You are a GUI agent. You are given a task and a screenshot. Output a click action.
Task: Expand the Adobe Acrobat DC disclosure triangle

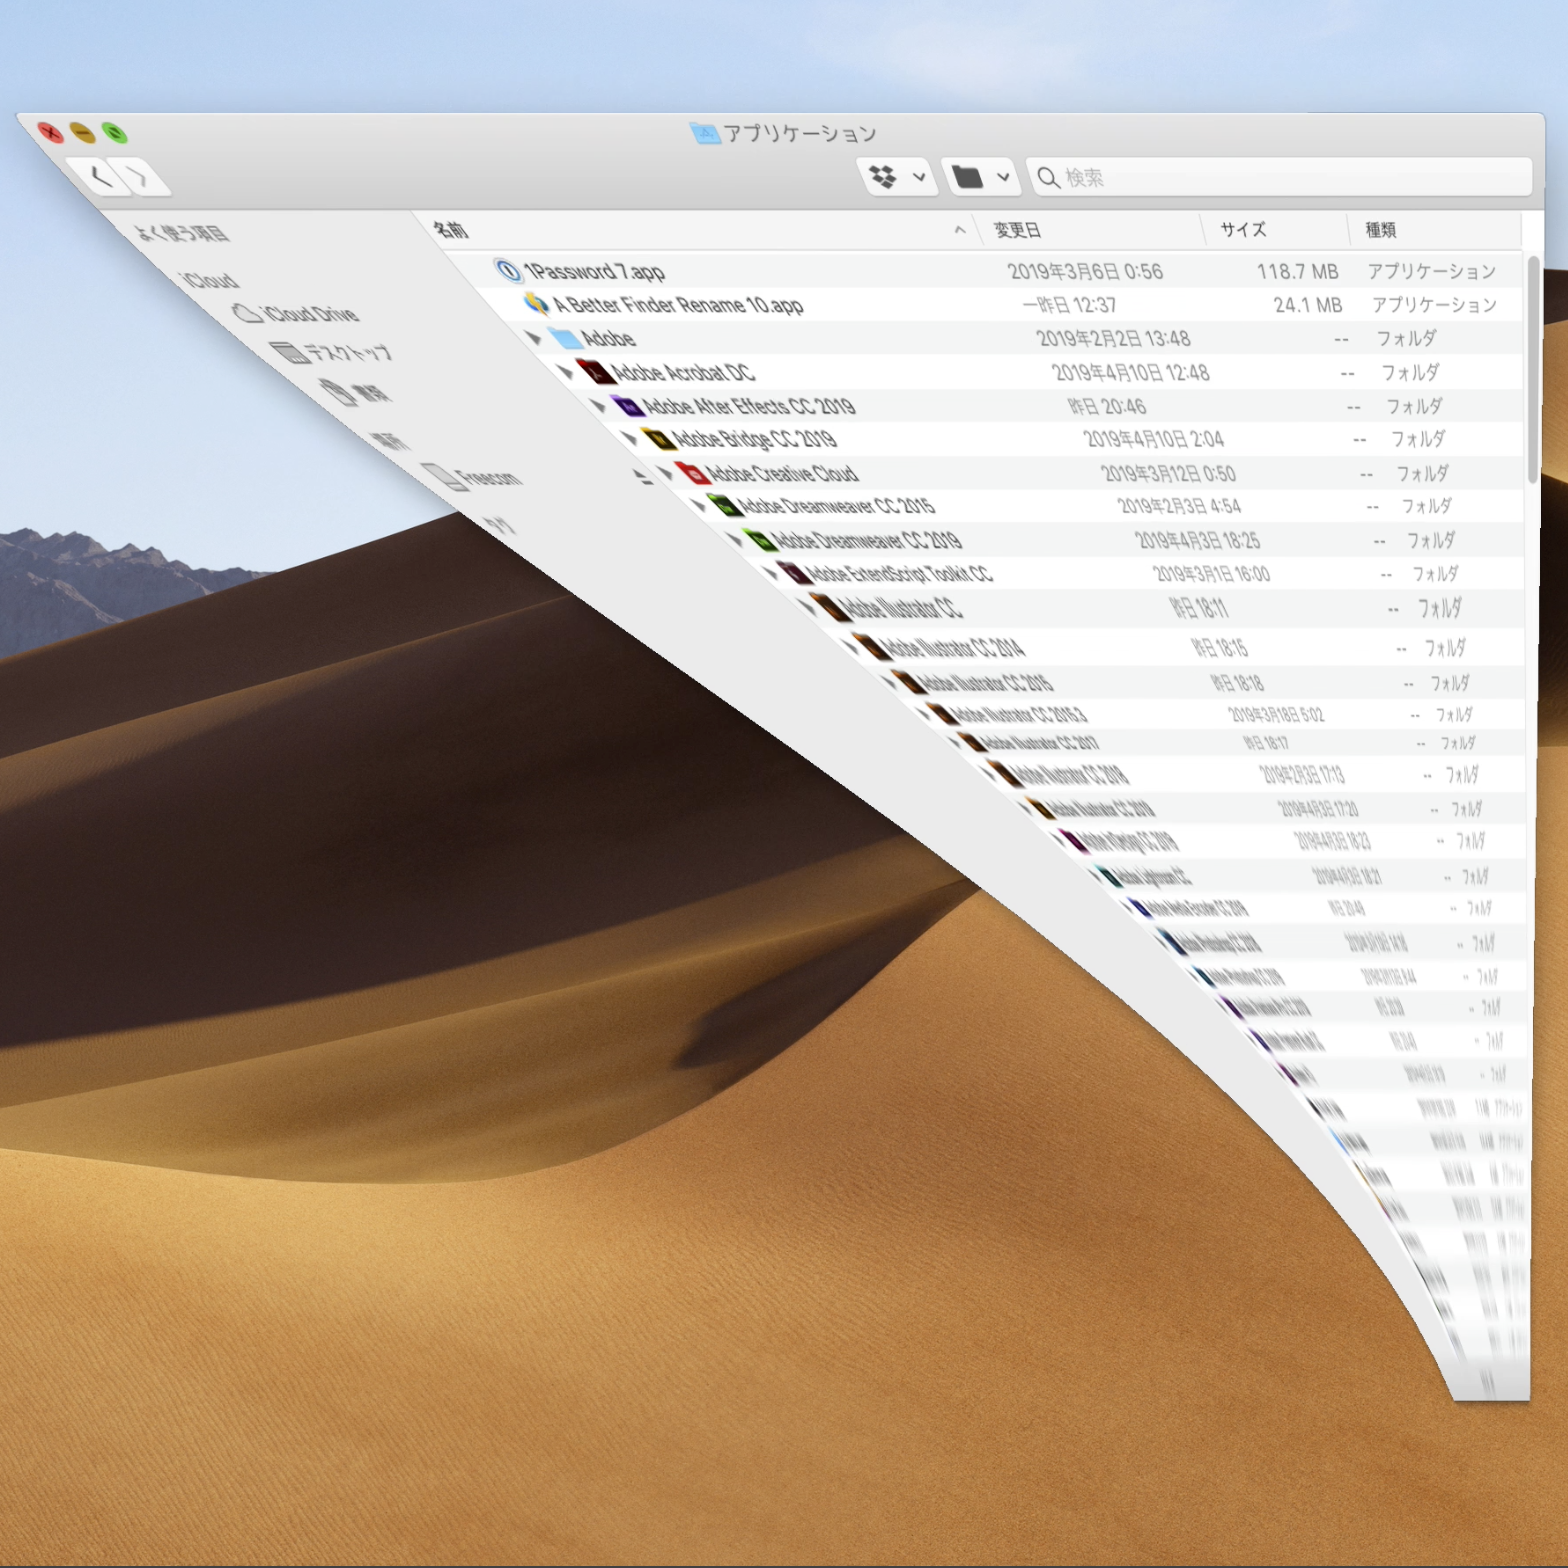tap(565, 372)
